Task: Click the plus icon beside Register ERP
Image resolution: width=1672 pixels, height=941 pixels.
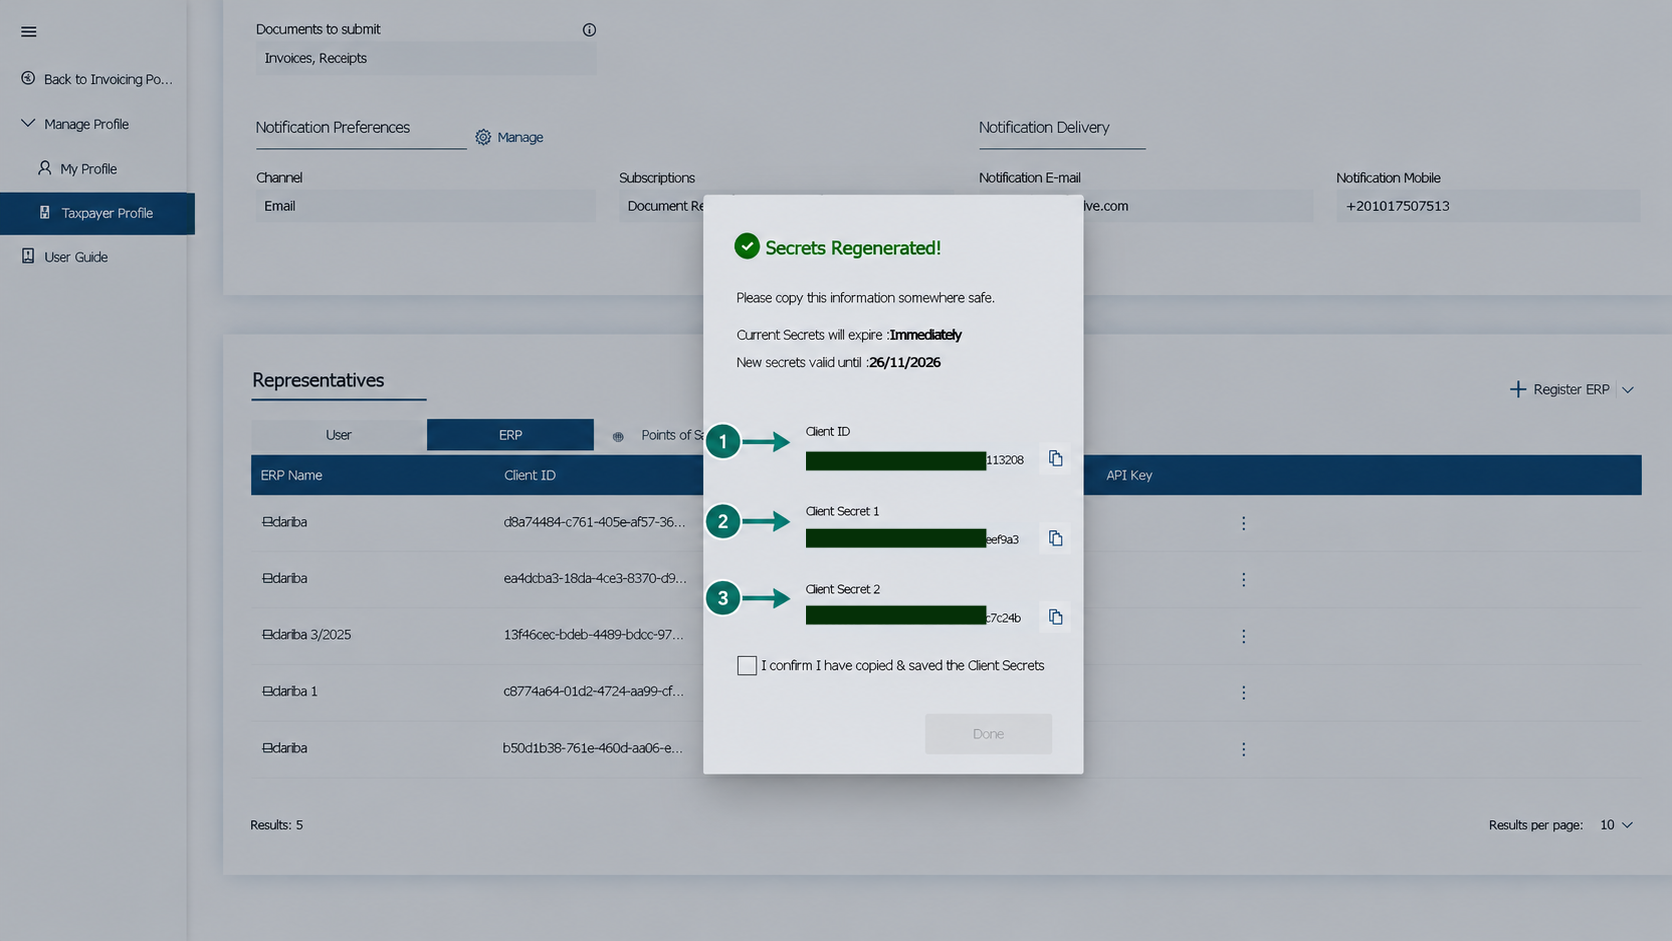Action: (1518, 389)
